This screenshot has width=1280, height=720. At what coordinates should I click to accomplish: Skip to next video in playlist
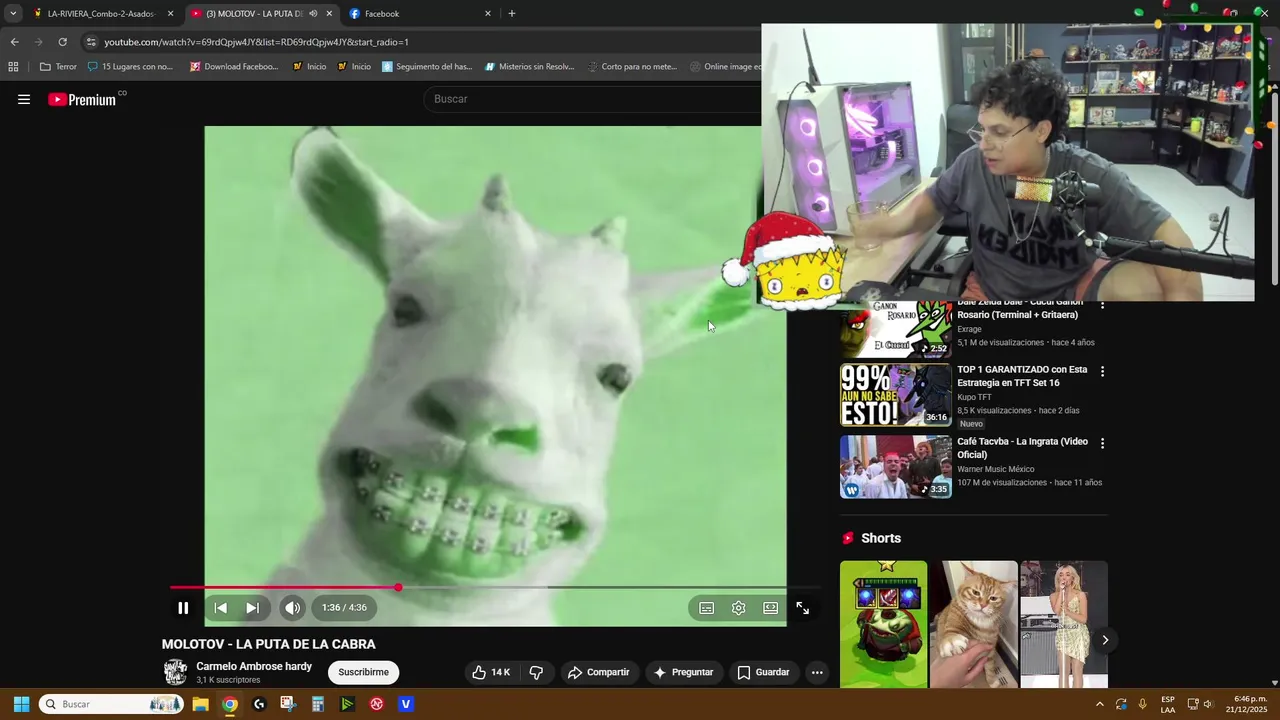(253, 608)
